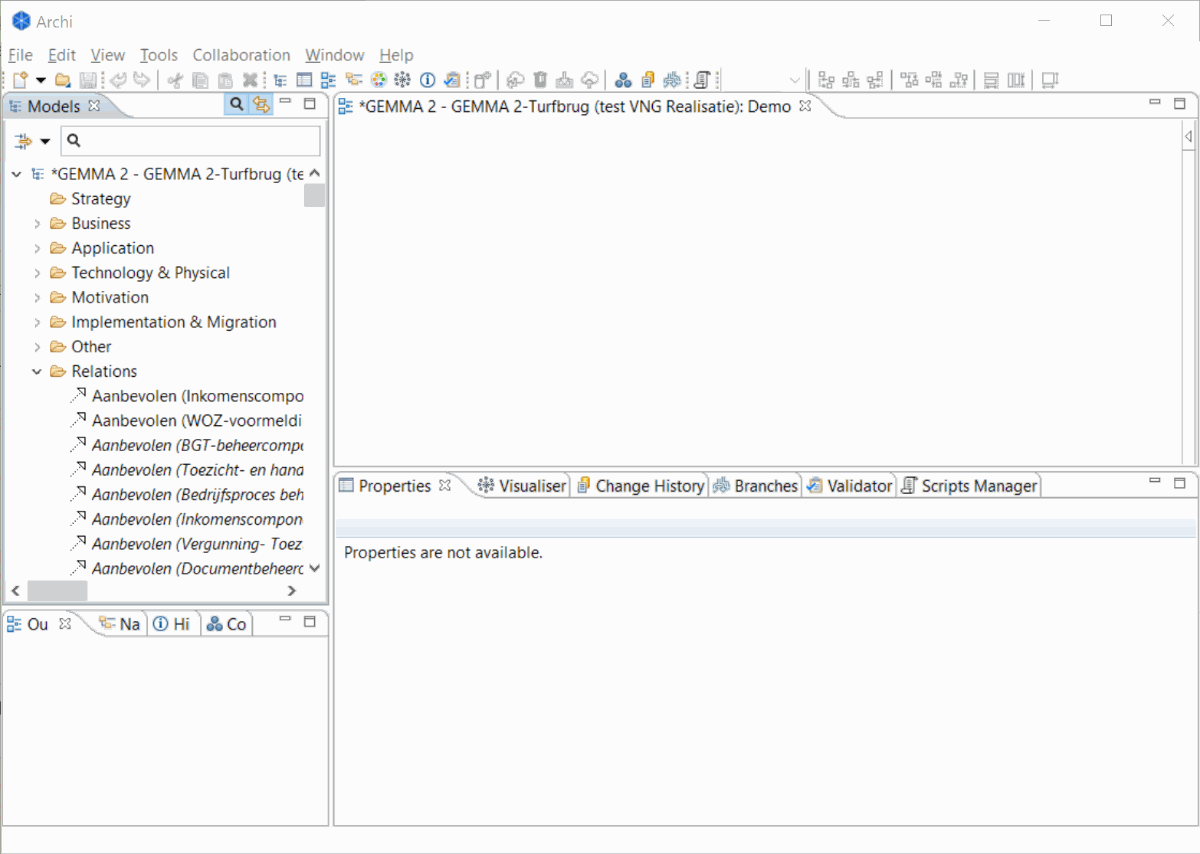Open the Outline view from toolbar

(x=329, y=80)
